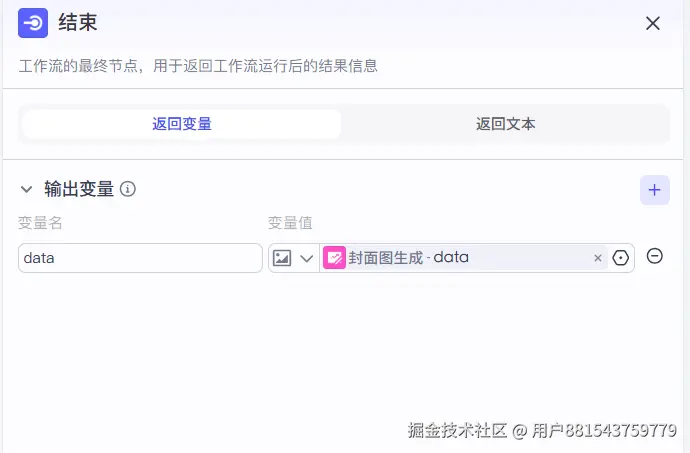Remove the data variable row
Image resolution: width=690 pixels, height=453 pixels.
[x=655, y=256]
